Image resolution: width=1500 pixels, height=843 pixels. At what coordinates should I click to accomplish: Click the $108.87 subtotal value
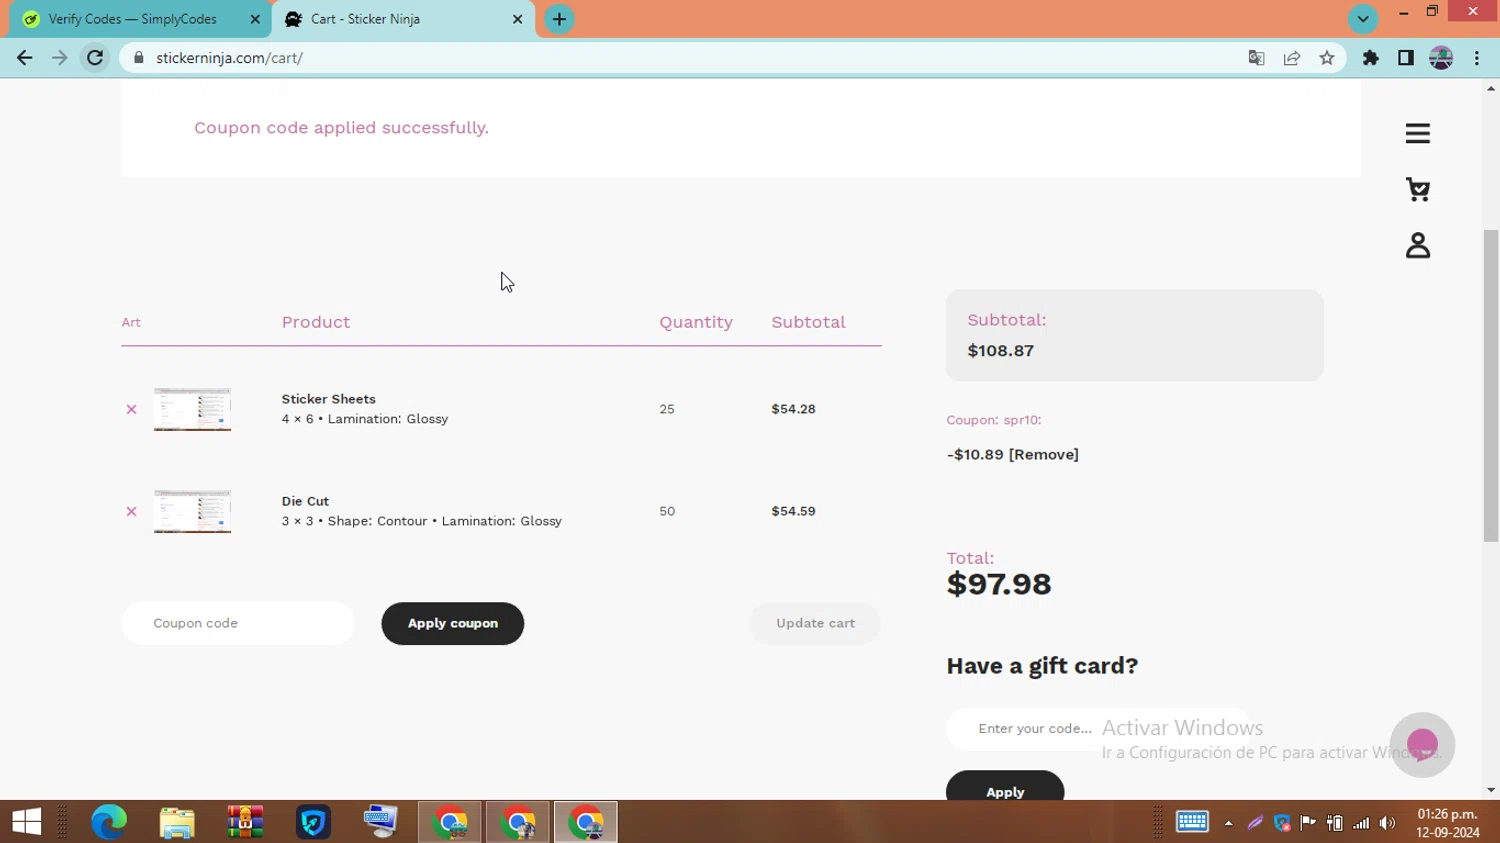pos(1000,351)
